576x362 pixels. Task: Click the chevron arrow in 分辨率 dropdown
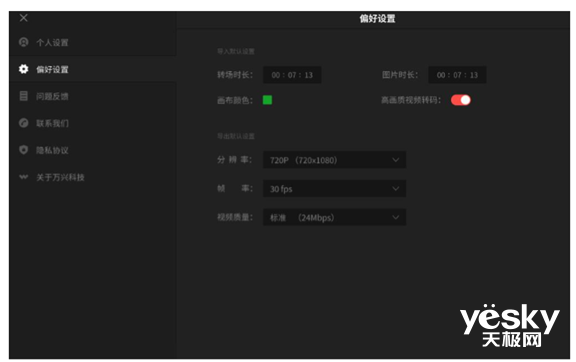(396, 160)
